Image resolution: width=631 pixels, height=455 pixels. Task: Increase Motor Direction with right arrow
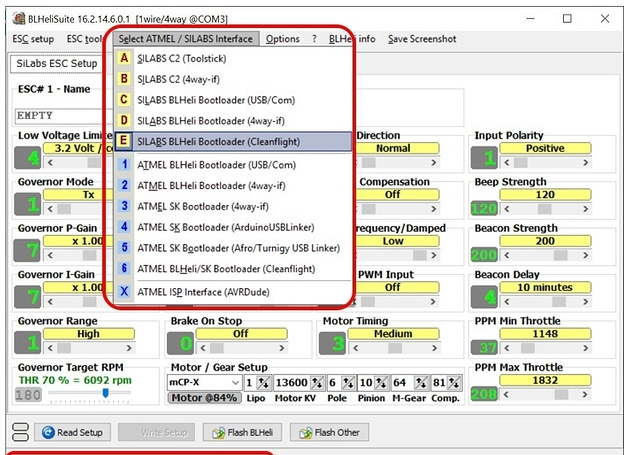coord(434,163)
